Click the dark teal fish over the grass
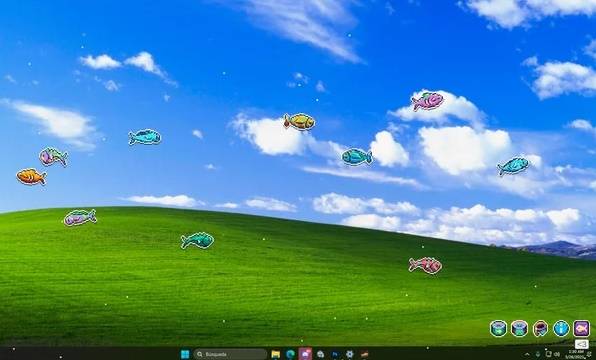Screen dimensions: 596x360 pyautogui.click(x=197, y=241)
